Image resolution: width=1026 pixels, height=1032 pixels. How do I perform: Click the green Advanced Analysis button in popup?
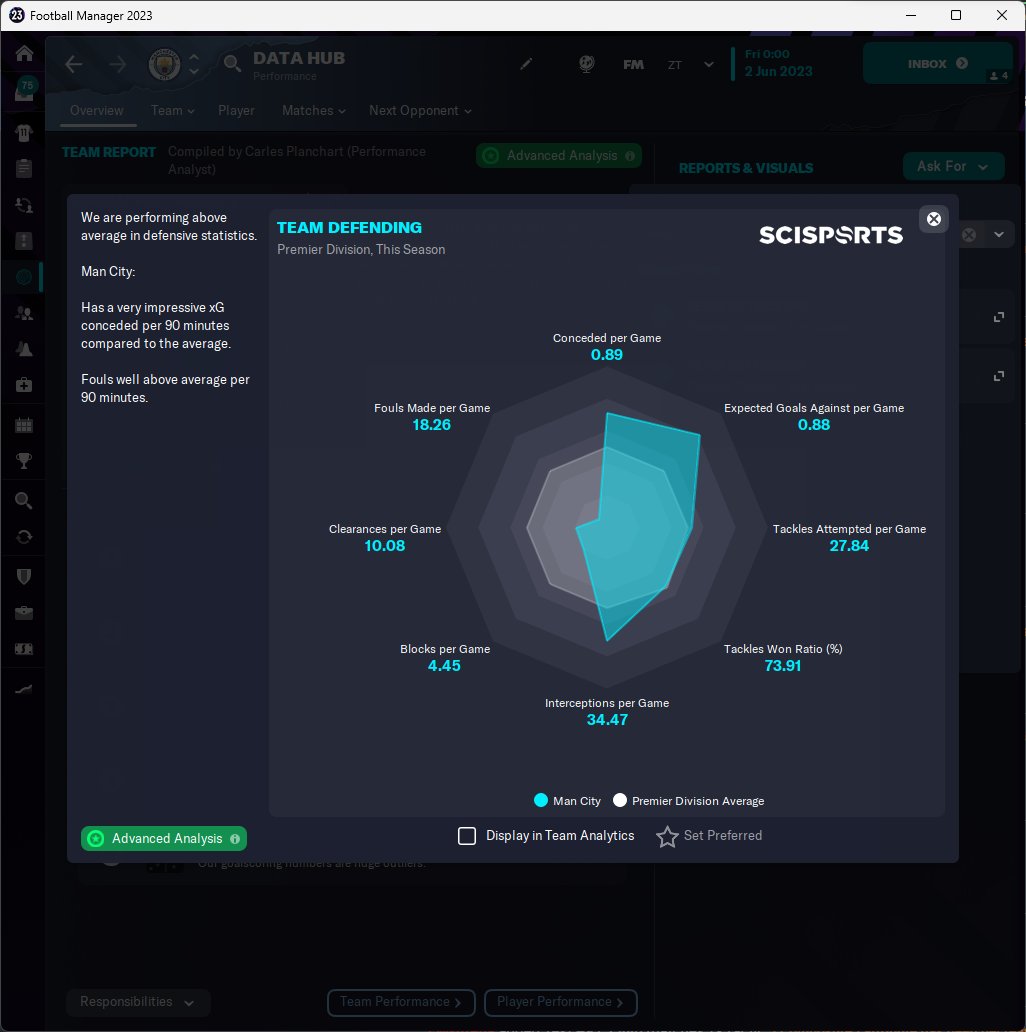(x=164, y=838)
